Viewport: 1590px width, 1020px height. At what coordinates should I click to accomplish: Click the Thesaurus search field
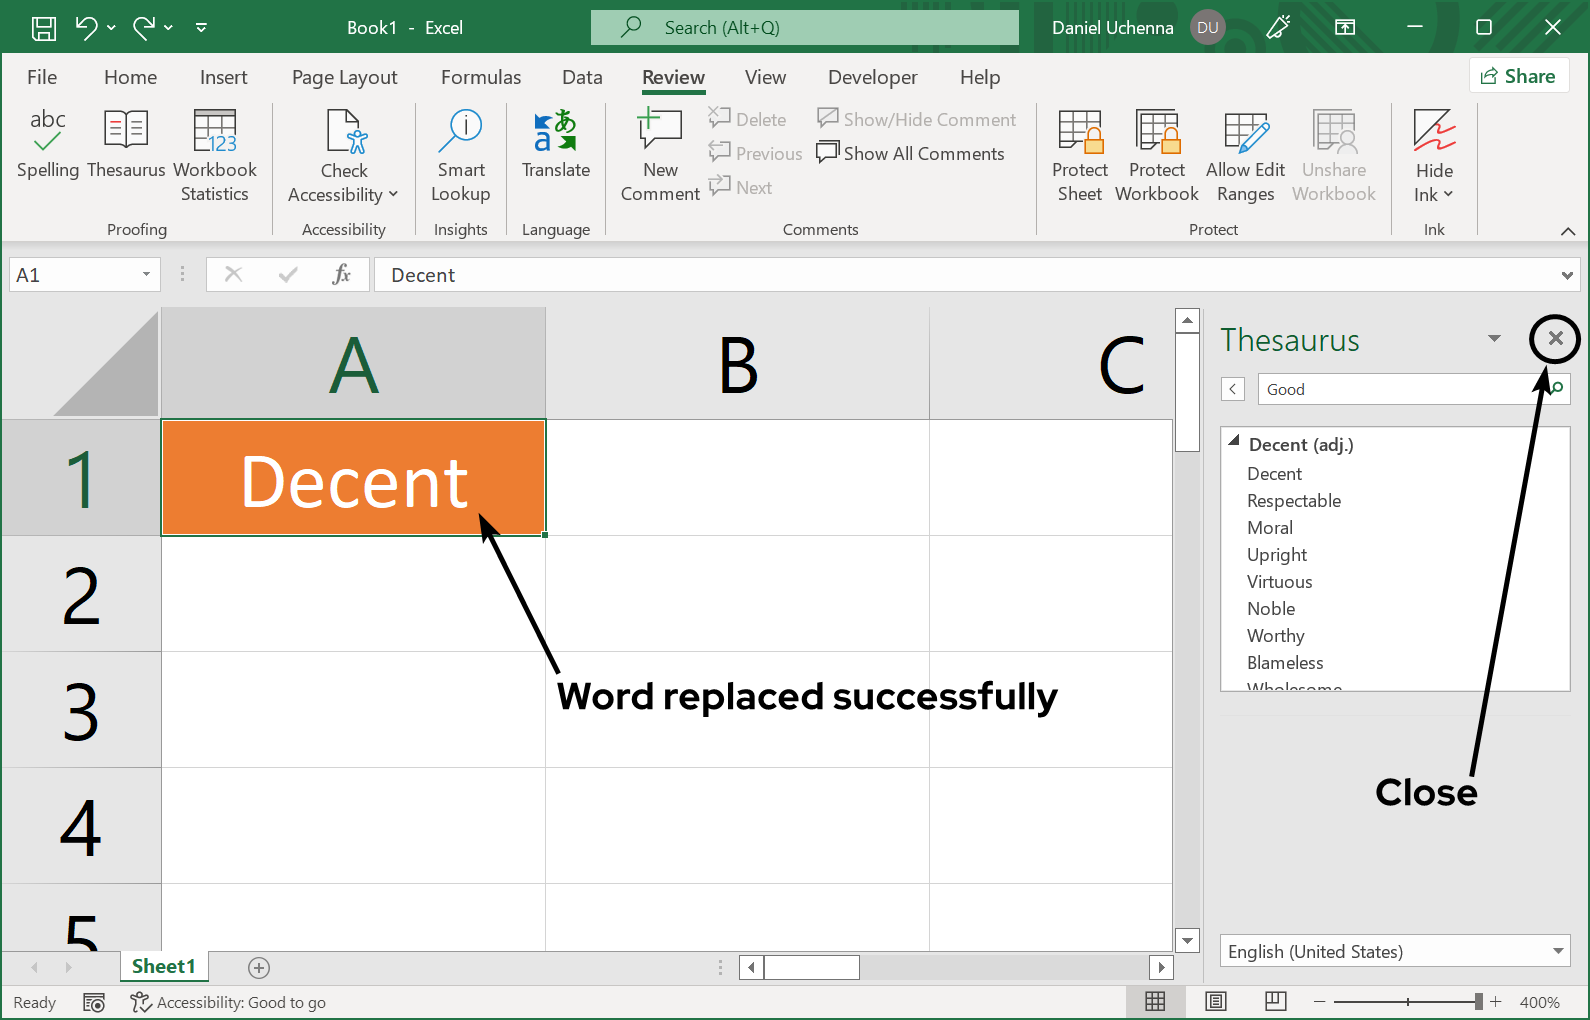[1395, 389]
